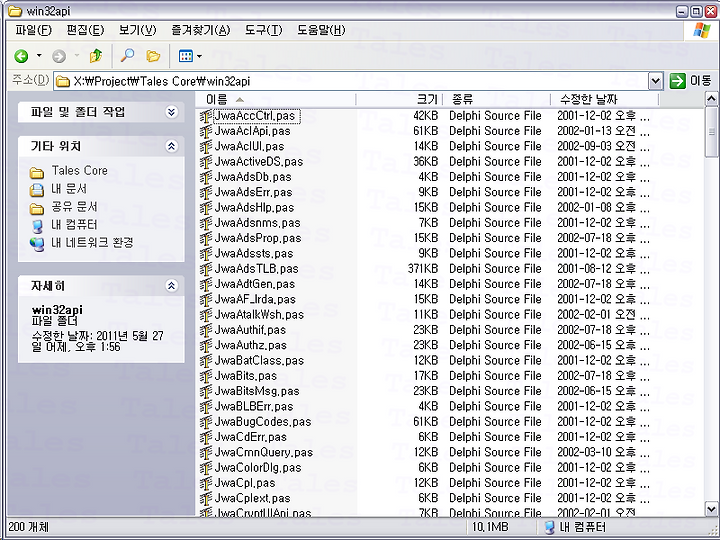Go up one folder level icon
This screenshot has height=540, width=720.
tap(96, 56)
